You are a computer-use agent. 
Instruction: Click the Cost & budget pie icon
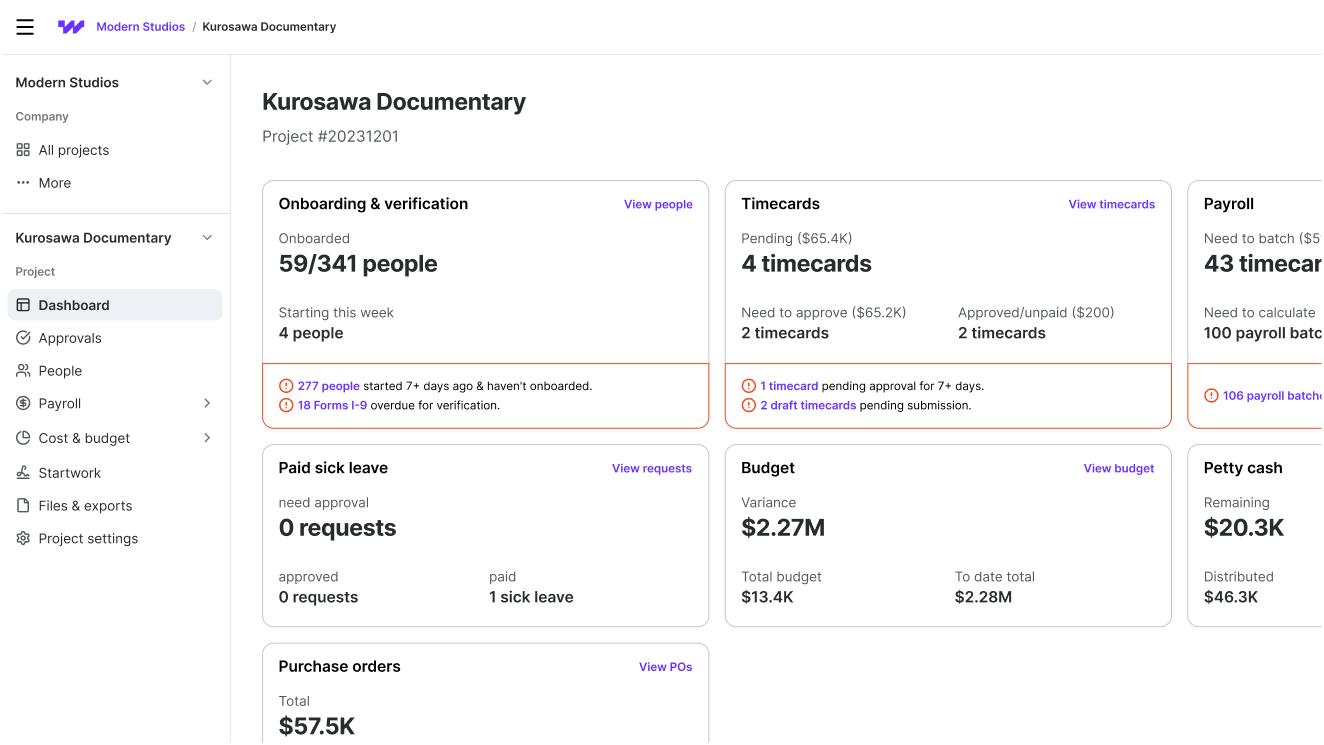(23, 438)
